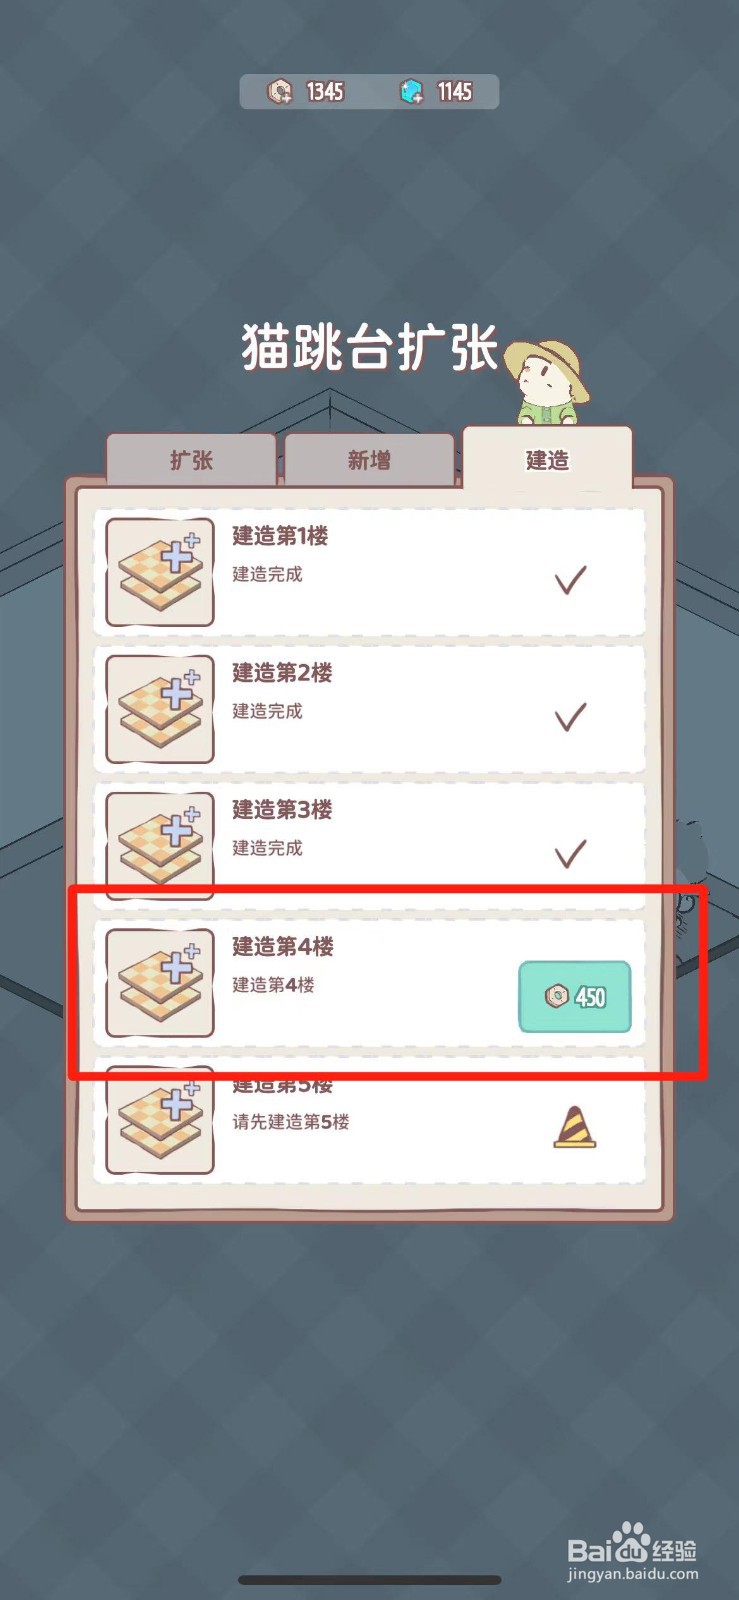This screenshot has height=1600, width=739.
Task: Select the 建造 tab
Action: (x=547, y=458)
